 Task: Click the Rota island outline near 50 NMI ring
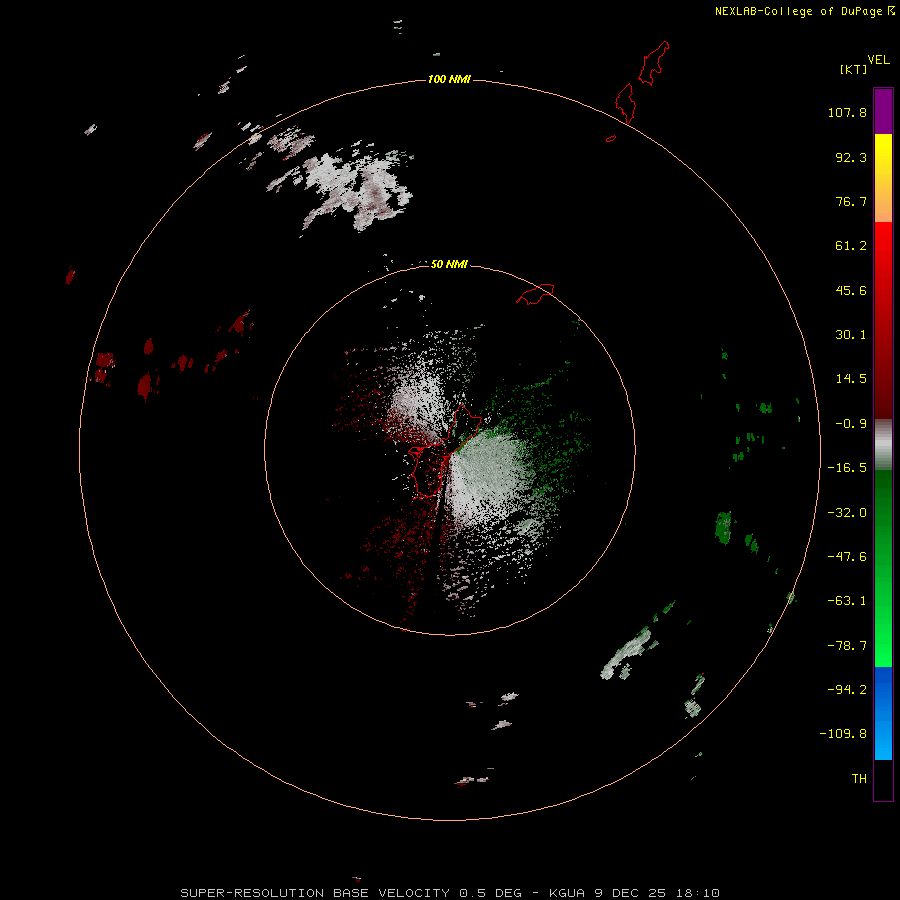tap(535, 294)
